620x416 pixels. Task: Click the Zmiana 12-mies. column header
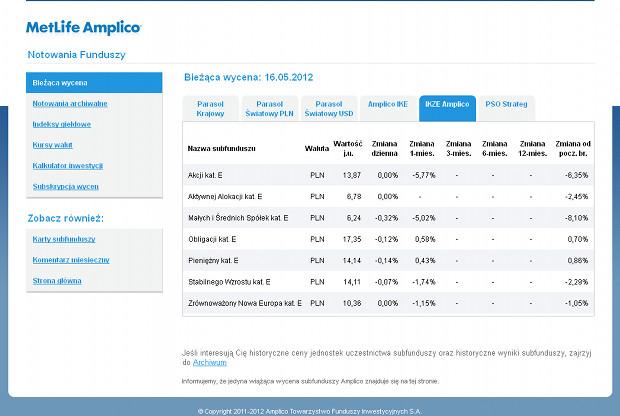[x=532, y=149]
